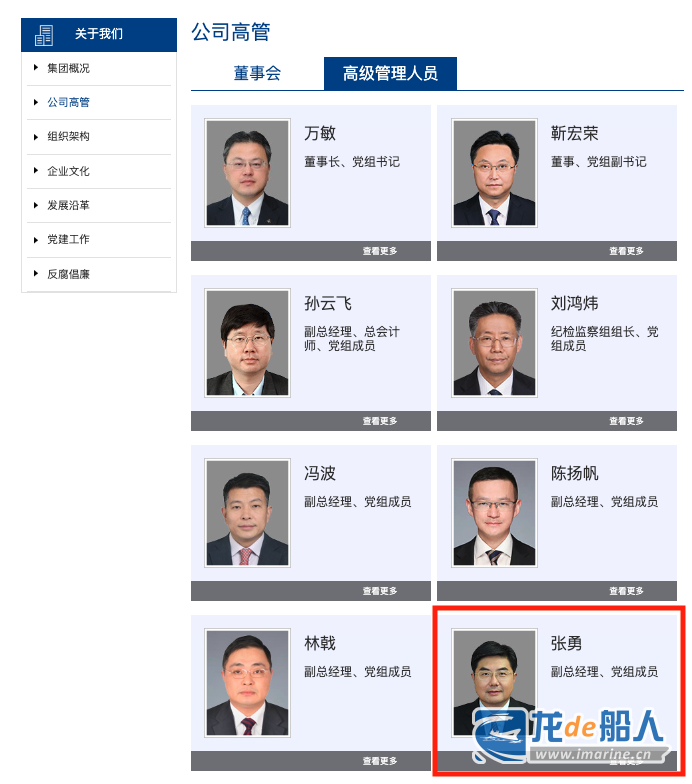Image resolution: width=692 pixels, height=784 pixels.
Task: Click the portrait photo of 陈扬帆
Action: (x=494, y=513)
